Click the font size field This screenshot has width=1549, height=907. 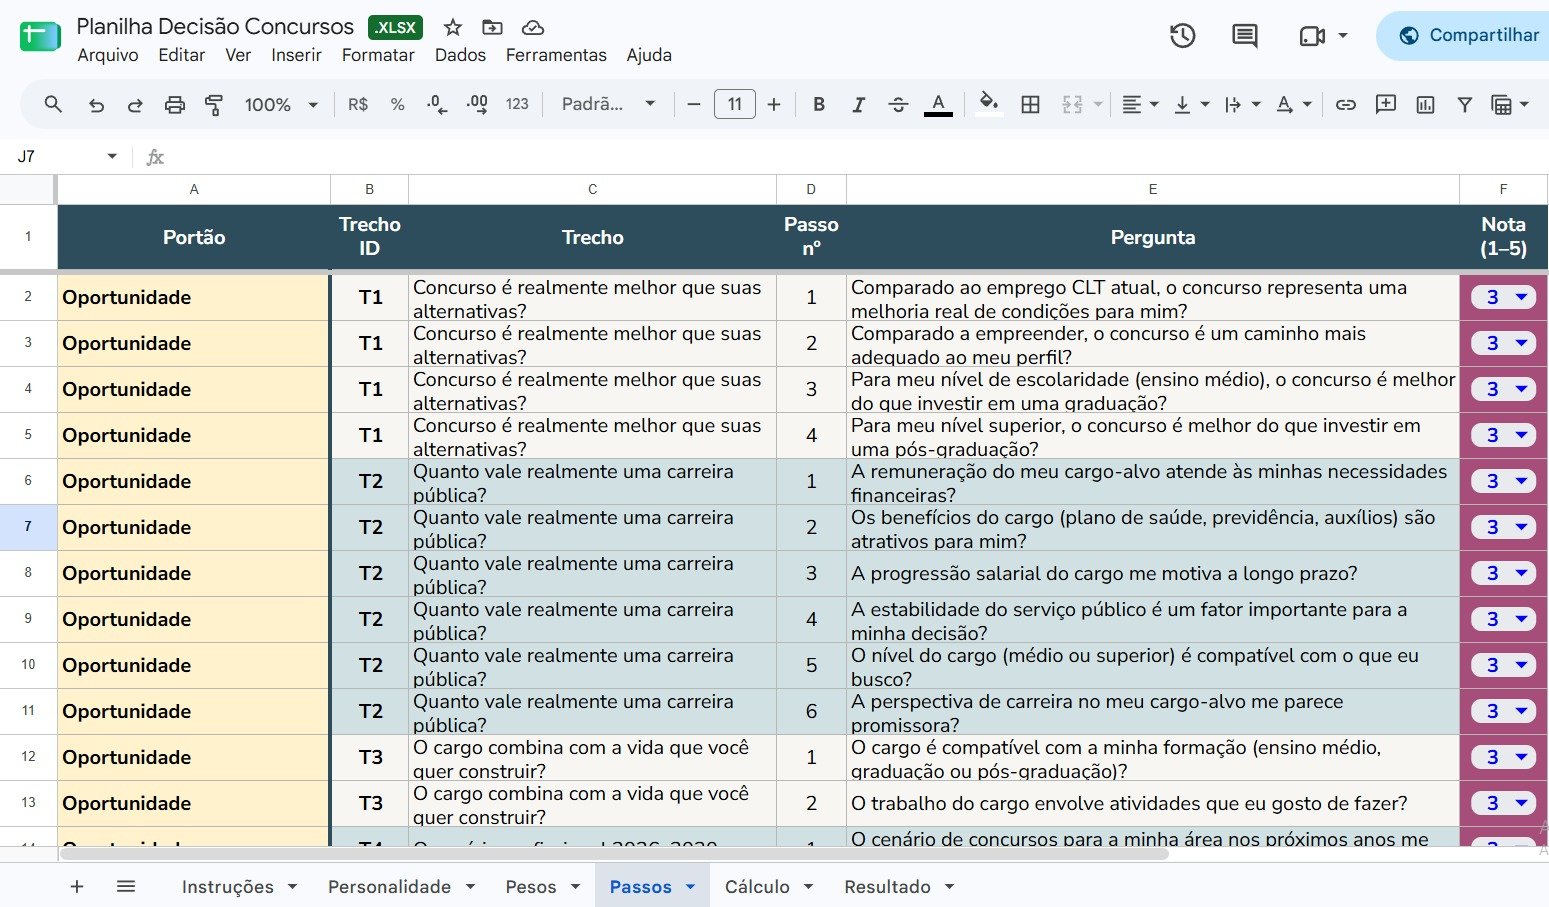(735, 104)
